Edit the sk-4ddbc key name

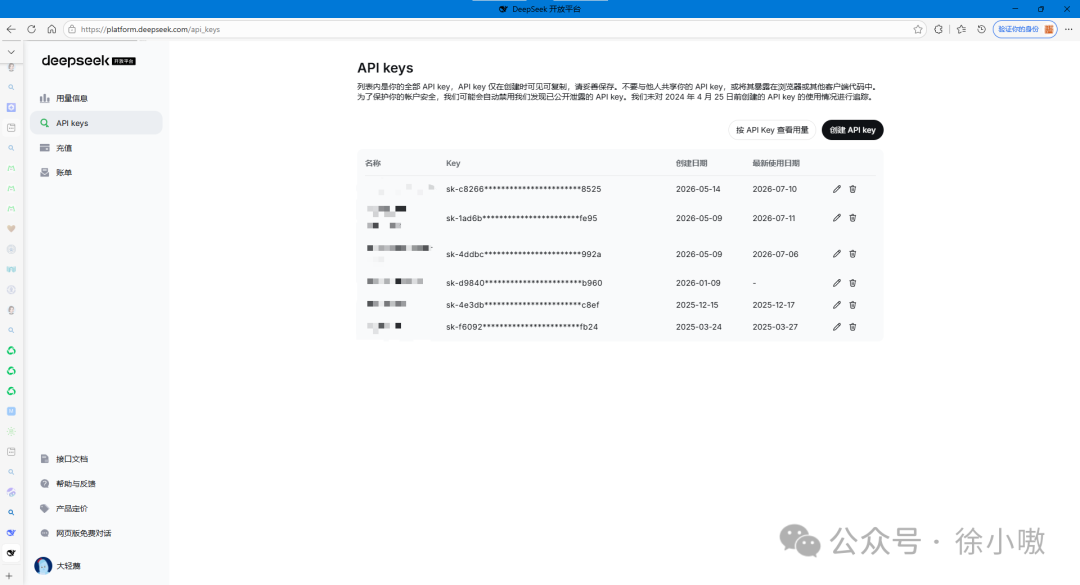pyautogui.click(x=836, y=254)
